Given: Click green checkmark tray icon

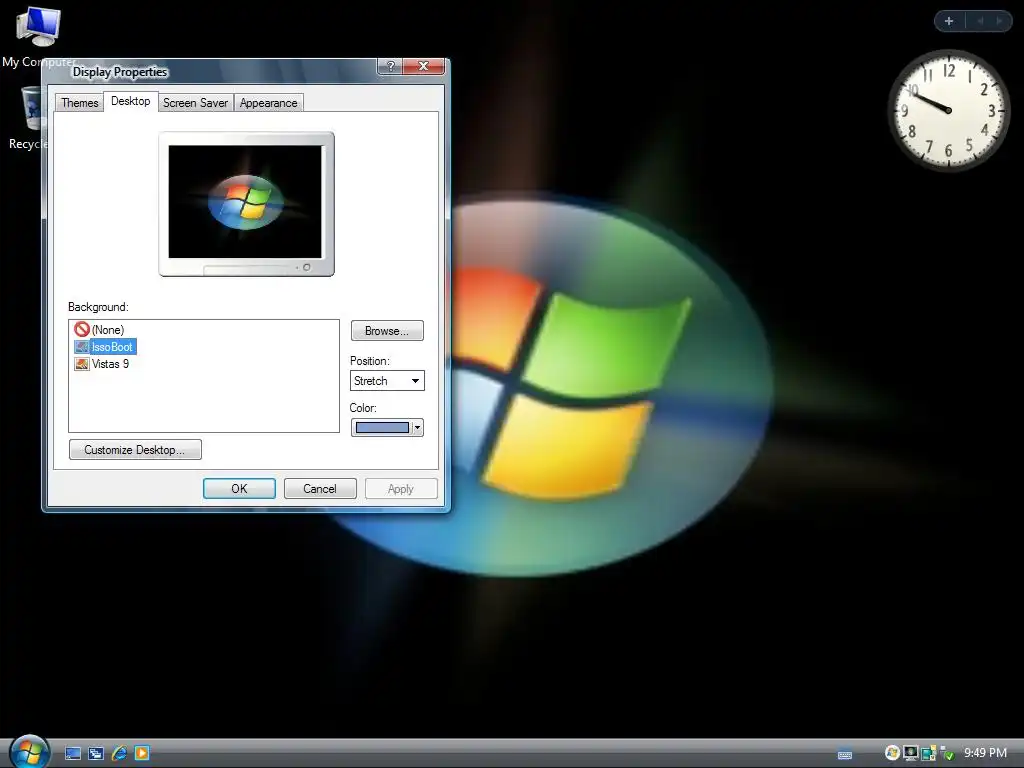Looking at the screenshot, I should coord(947,754).
